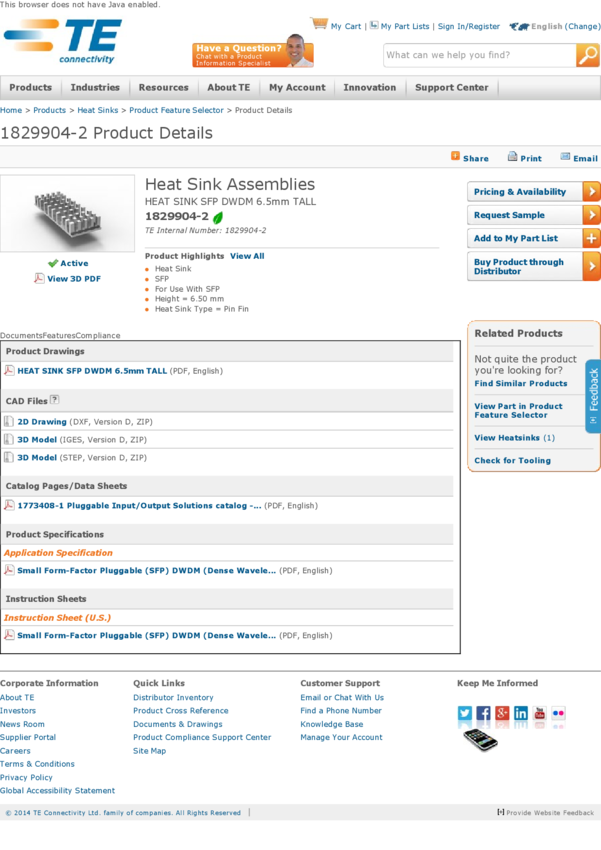Image resolution: width=601 pixels, height=850 pixels.
Task: Open the Facebook social icon
Action: tap(483, 713)
